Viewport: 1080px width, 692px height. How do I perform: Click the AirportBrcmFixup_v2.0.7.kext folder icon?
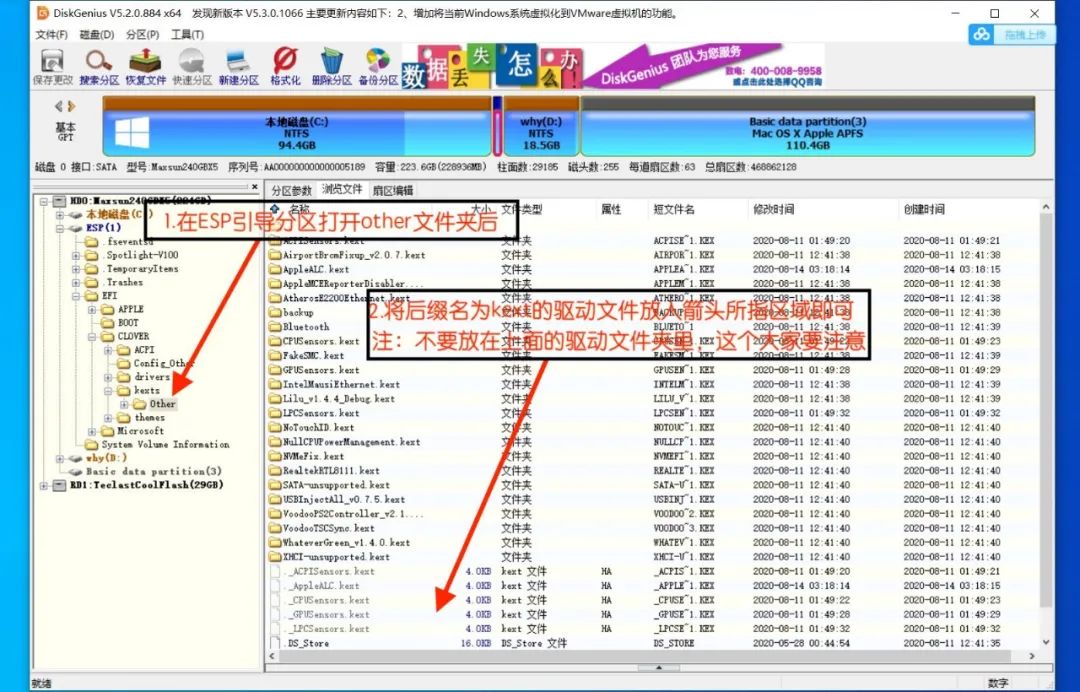click(x=275, y=255)
